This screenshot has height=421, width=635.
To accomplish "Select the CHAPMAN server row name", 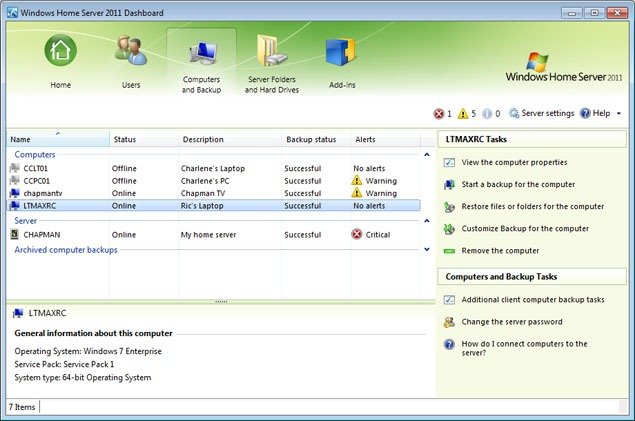I will 42,235.
